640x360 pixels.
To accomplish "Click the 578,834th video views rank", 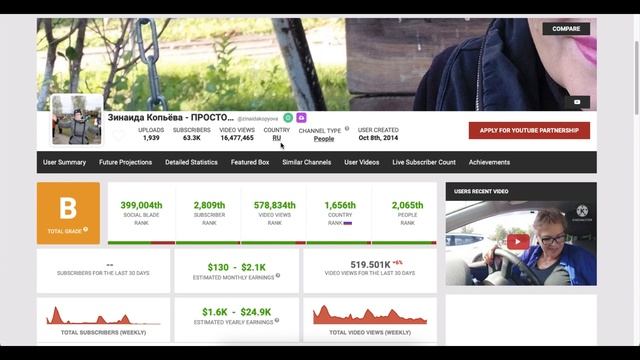I will [x=275, y=205].
